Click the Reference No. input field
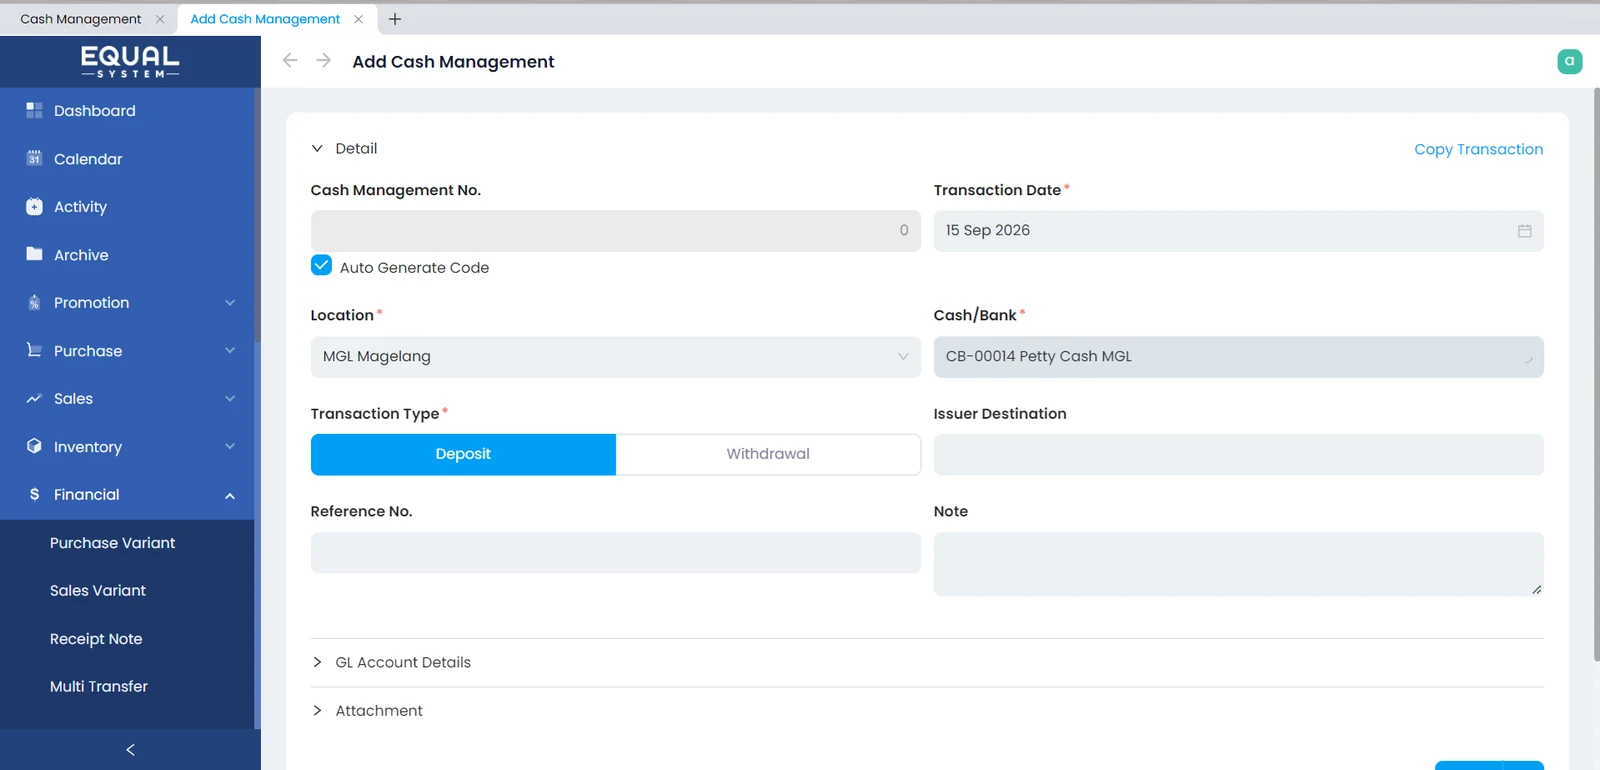This screenshot has width=1600, height=770. 615,552
